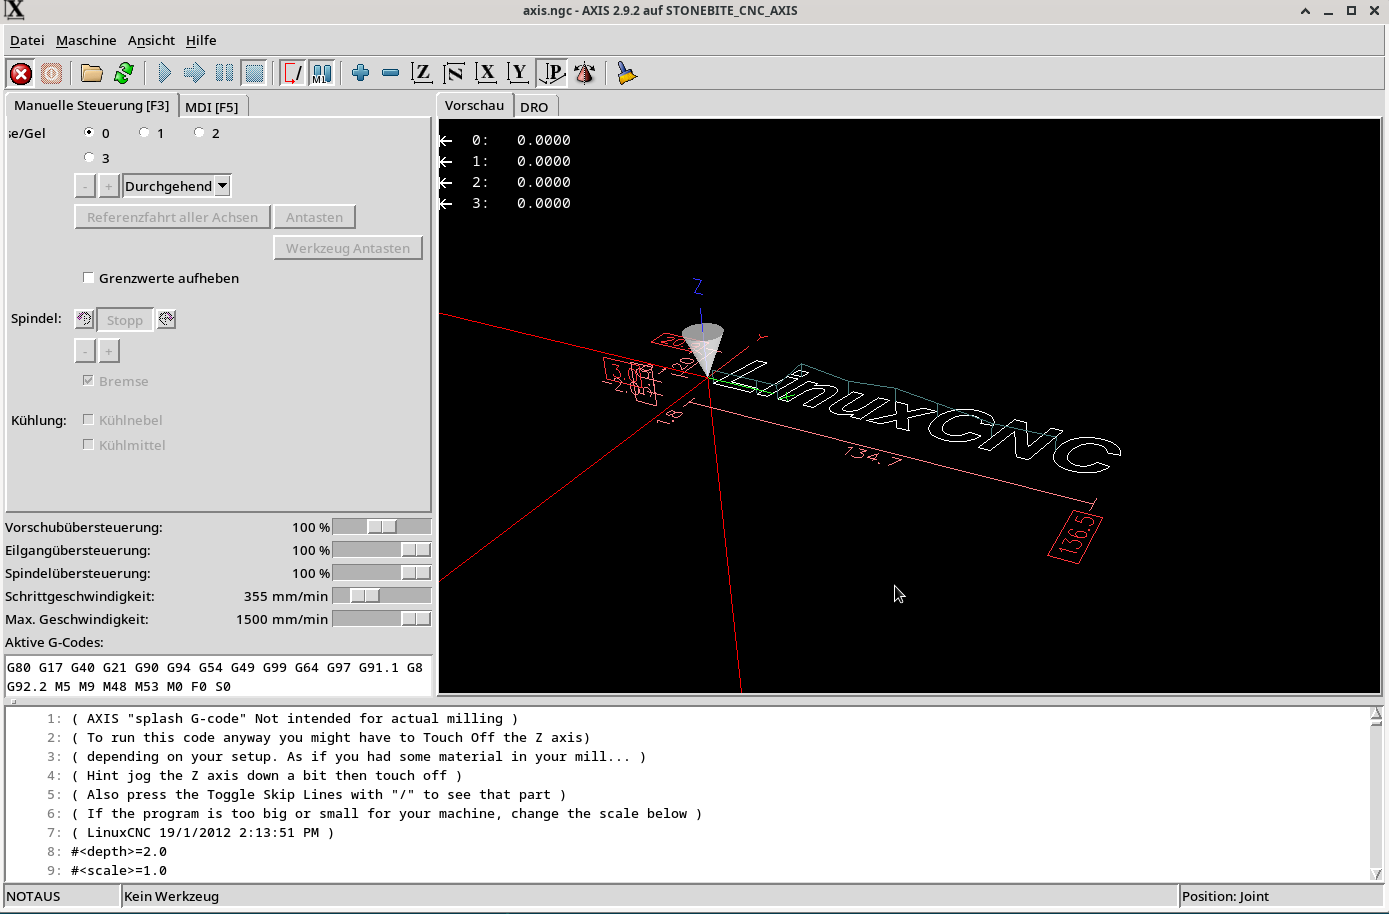Toggle optional pause M1 icon
Viewport: 1389px width, 914px height.
pos(322,73)
